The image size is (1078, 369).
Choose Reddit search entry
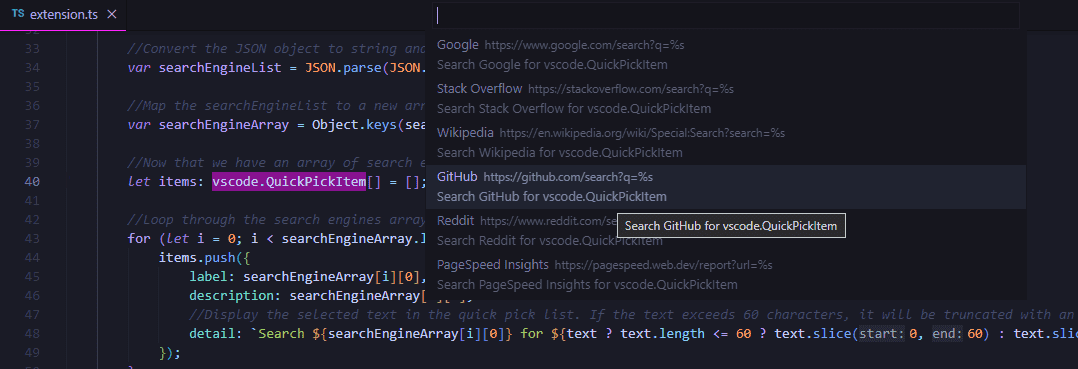pyautogui.click(x=726, y=231)
